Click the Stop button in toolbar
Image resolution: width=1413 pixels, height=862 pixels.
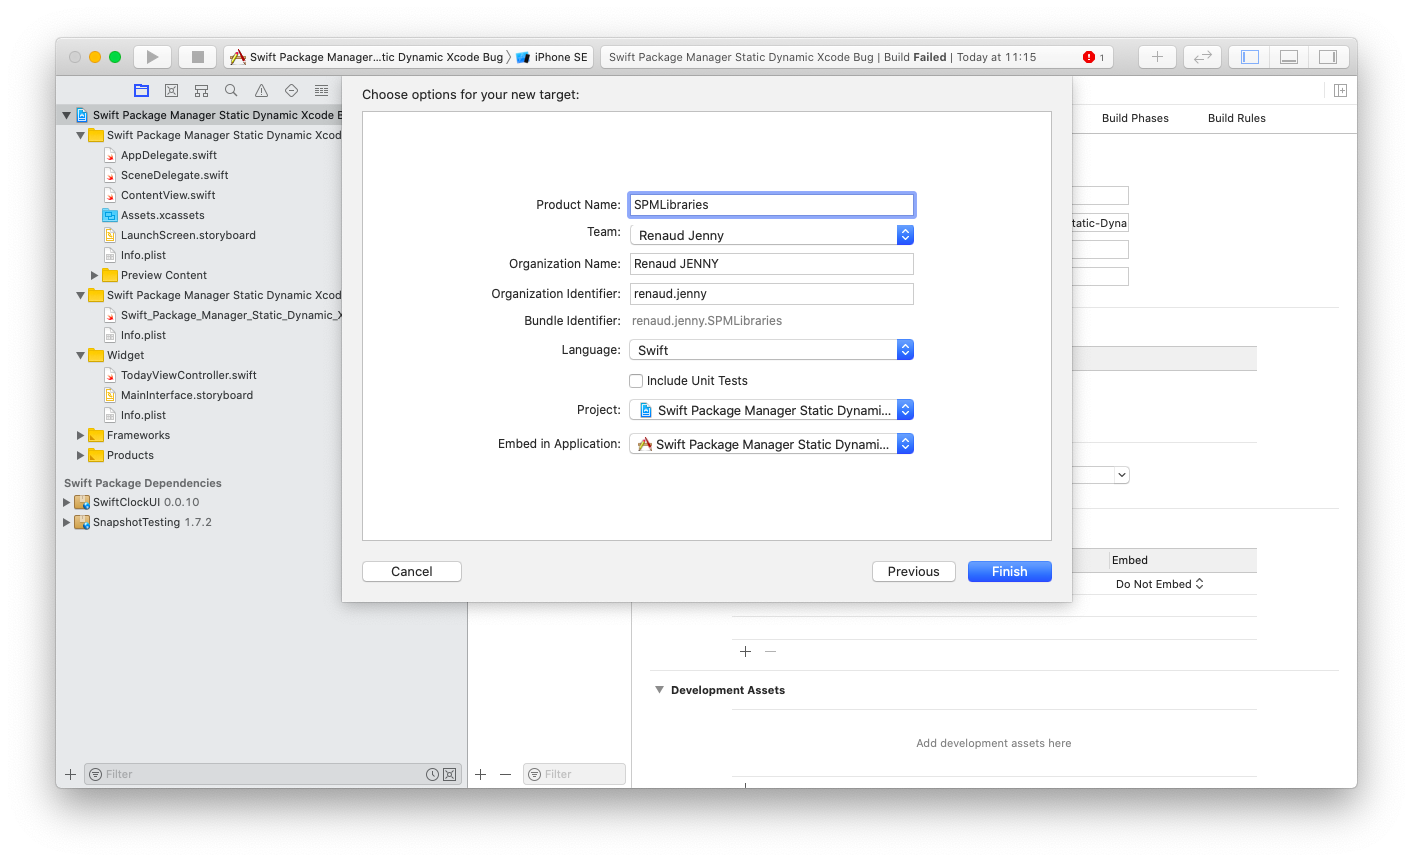(x=198, y=57)
